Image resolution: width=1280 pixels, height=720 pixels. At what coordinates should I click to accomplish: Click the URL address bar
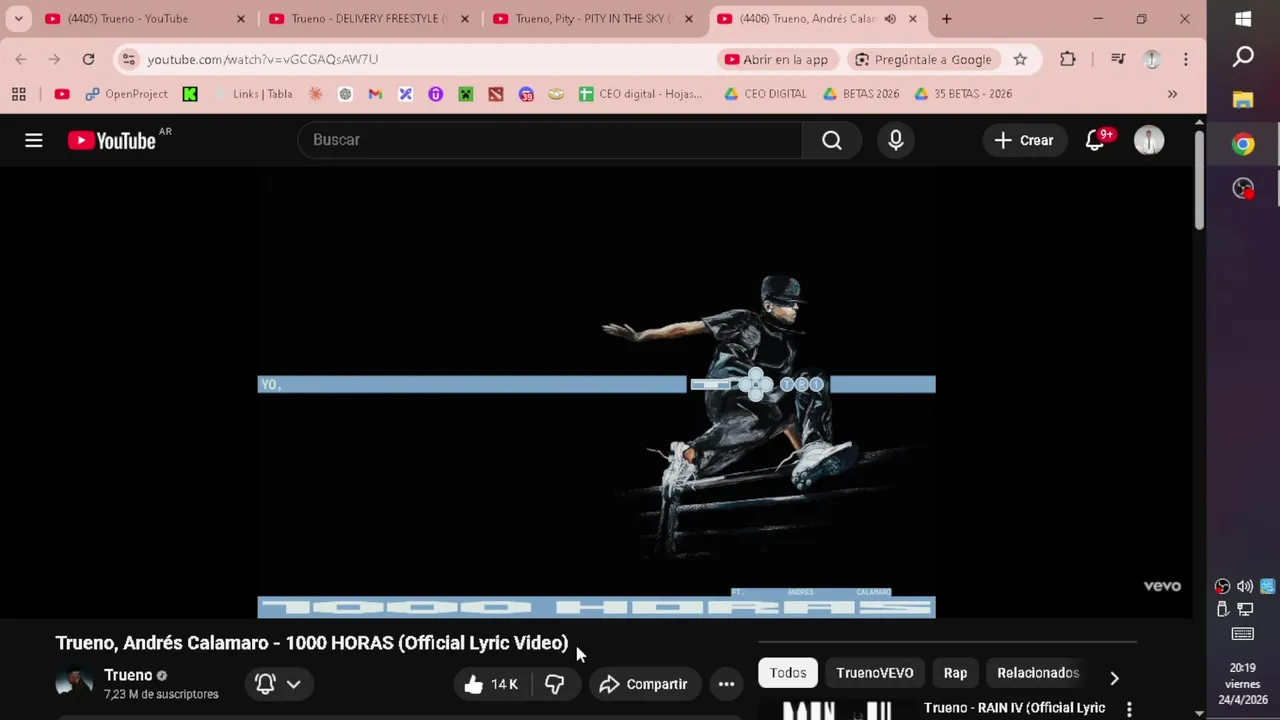430,60
